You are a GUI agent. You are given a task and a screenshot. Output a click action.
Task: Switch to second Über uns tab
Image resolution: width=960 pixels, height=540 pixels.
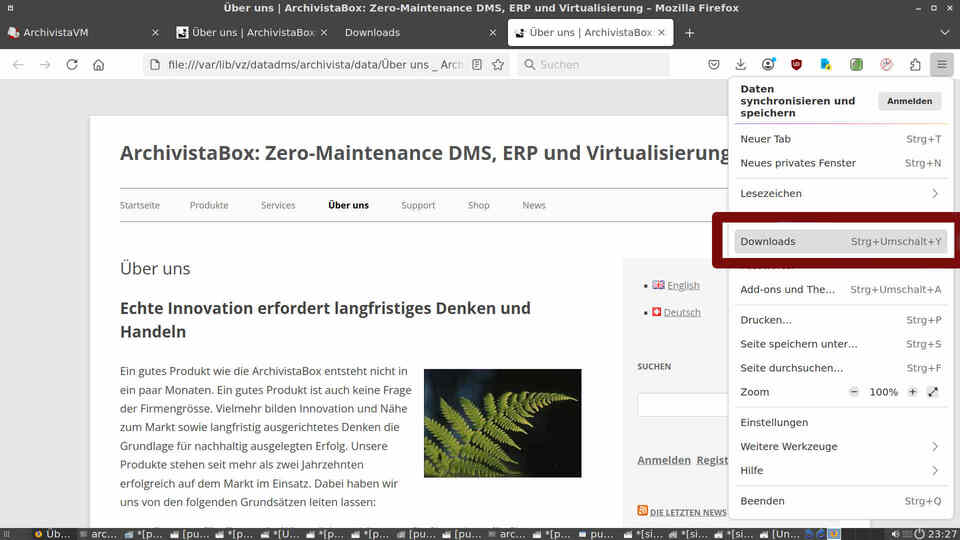252,32
